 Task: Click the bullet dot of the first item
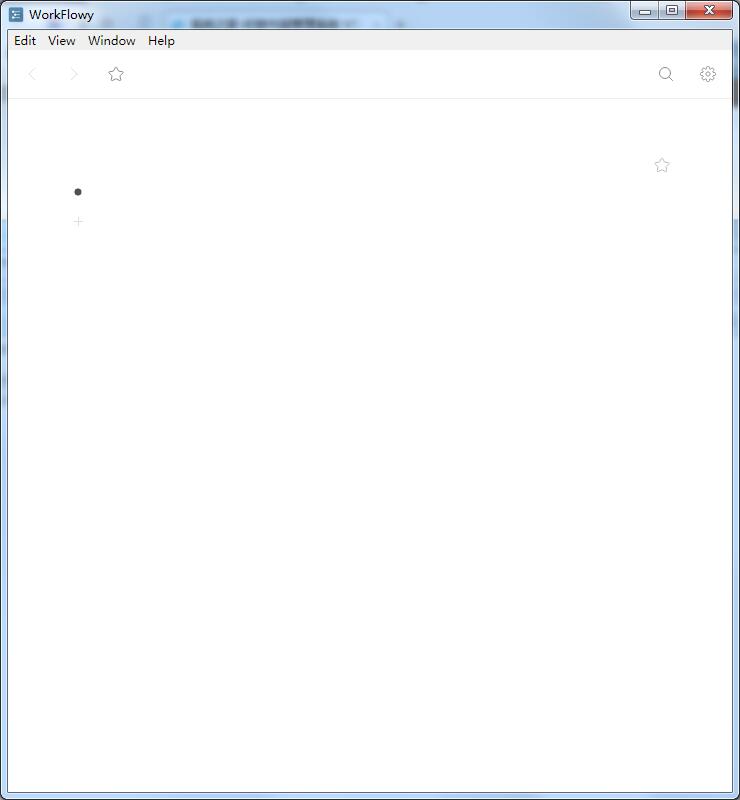click(78, 192)
